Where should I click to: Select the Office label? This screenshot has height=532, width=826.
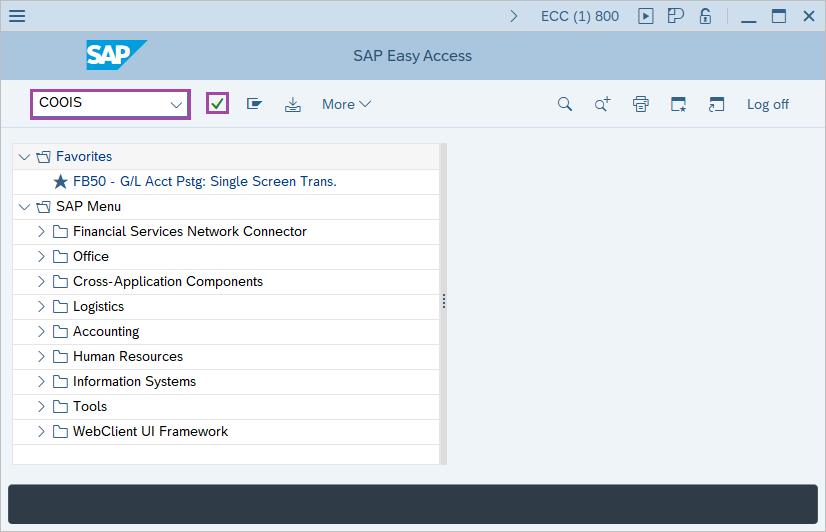[91, 257]
